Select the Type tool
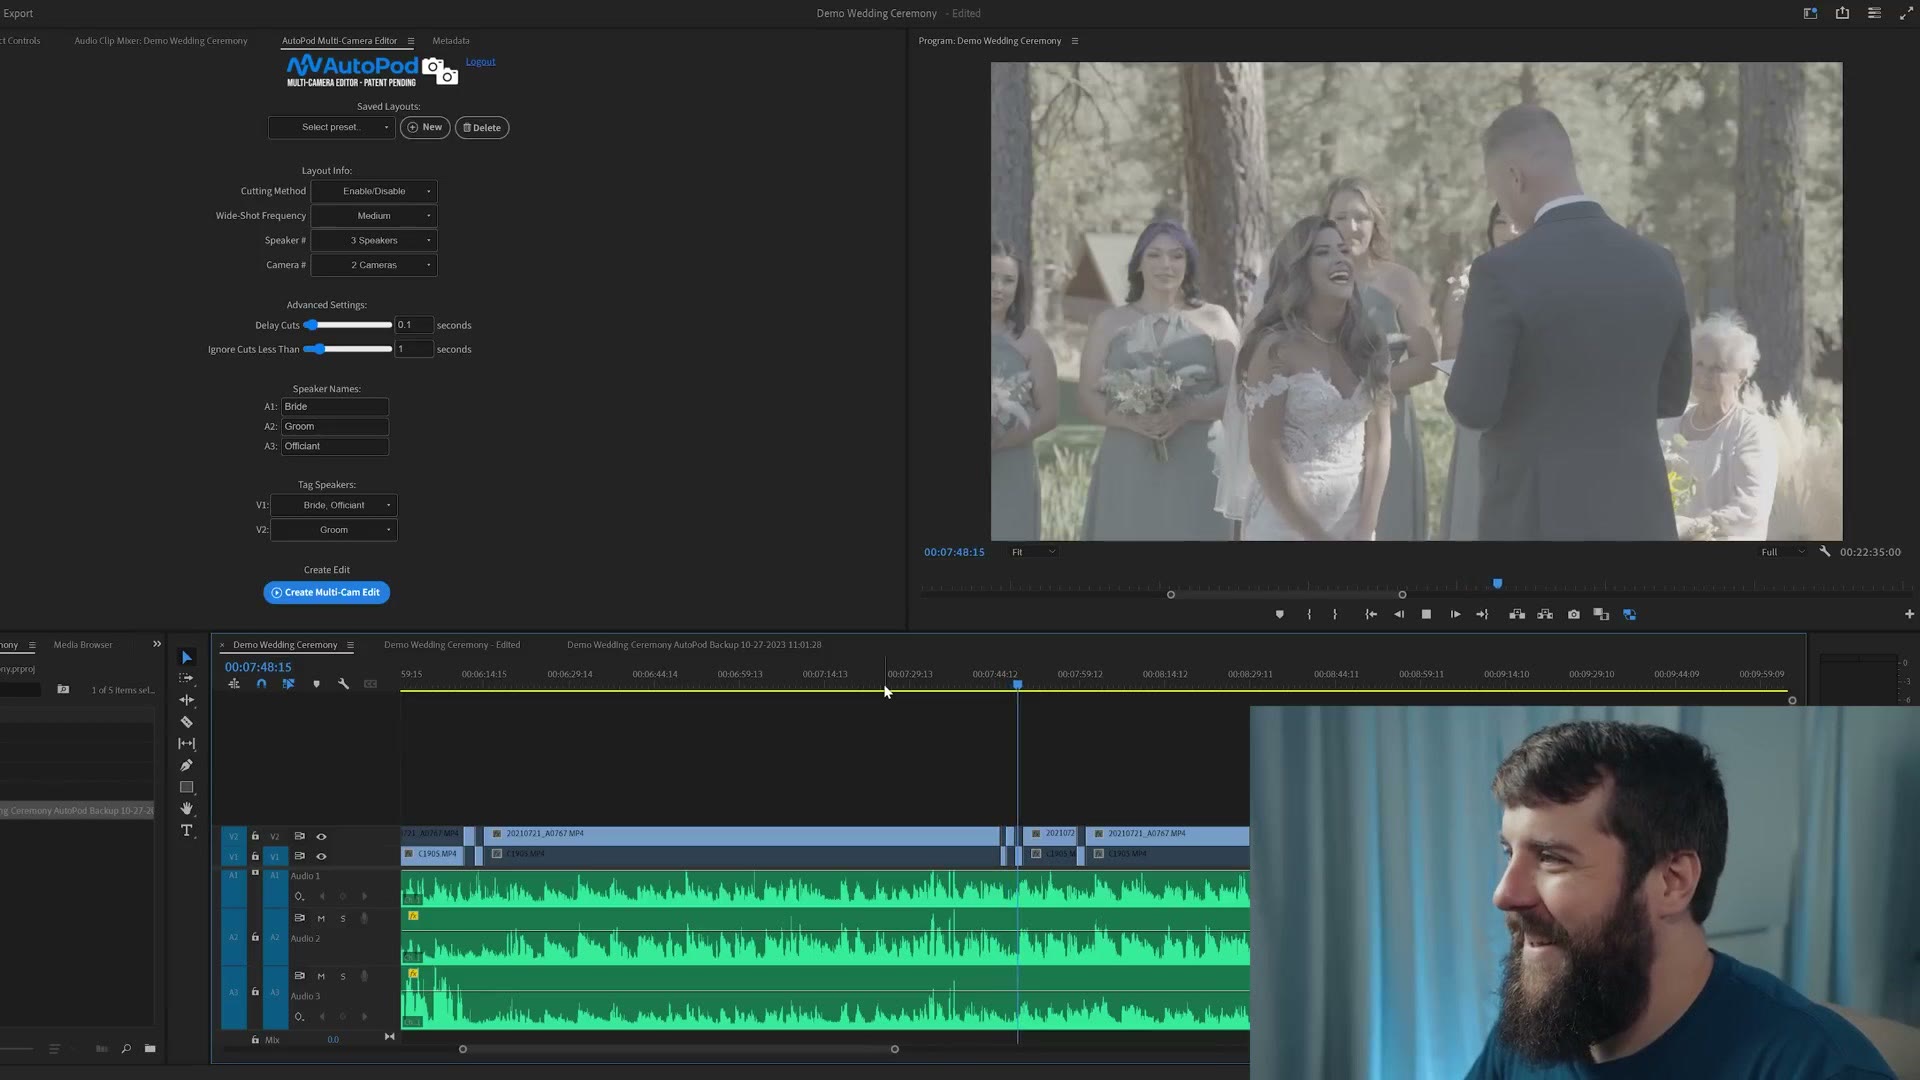This screenshot has width=1920, height=1080. 186,831
